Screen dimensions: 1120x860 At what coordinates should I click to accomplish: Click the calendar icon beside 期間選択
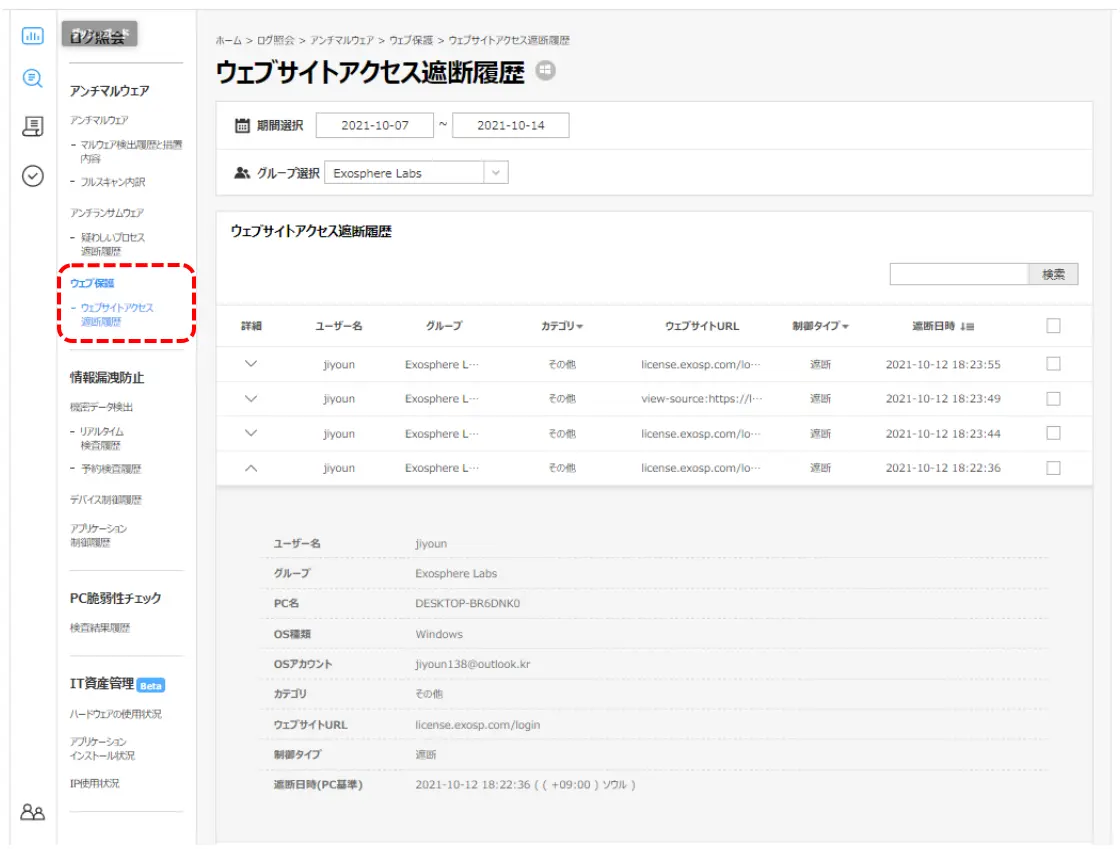pos(242,126)
